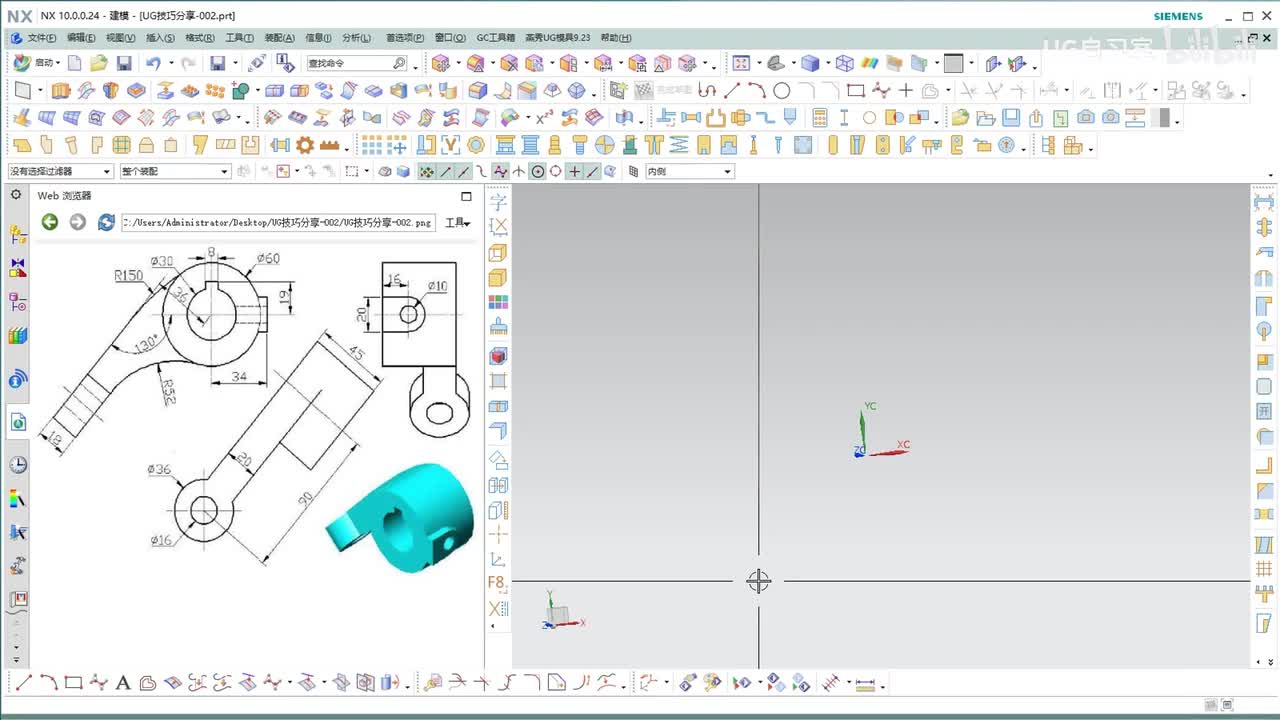
Task: Click the calculator icon in the toolbar
Action: point(820,118)
